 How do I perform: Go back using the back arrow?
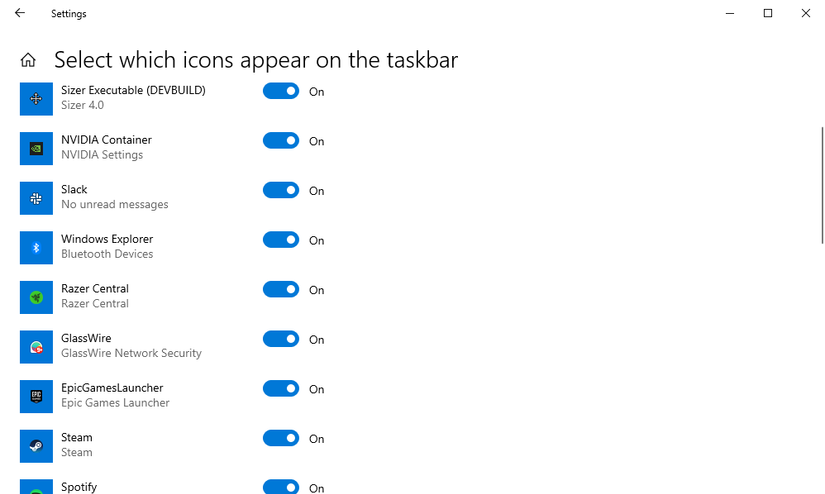tap(20, 14)
